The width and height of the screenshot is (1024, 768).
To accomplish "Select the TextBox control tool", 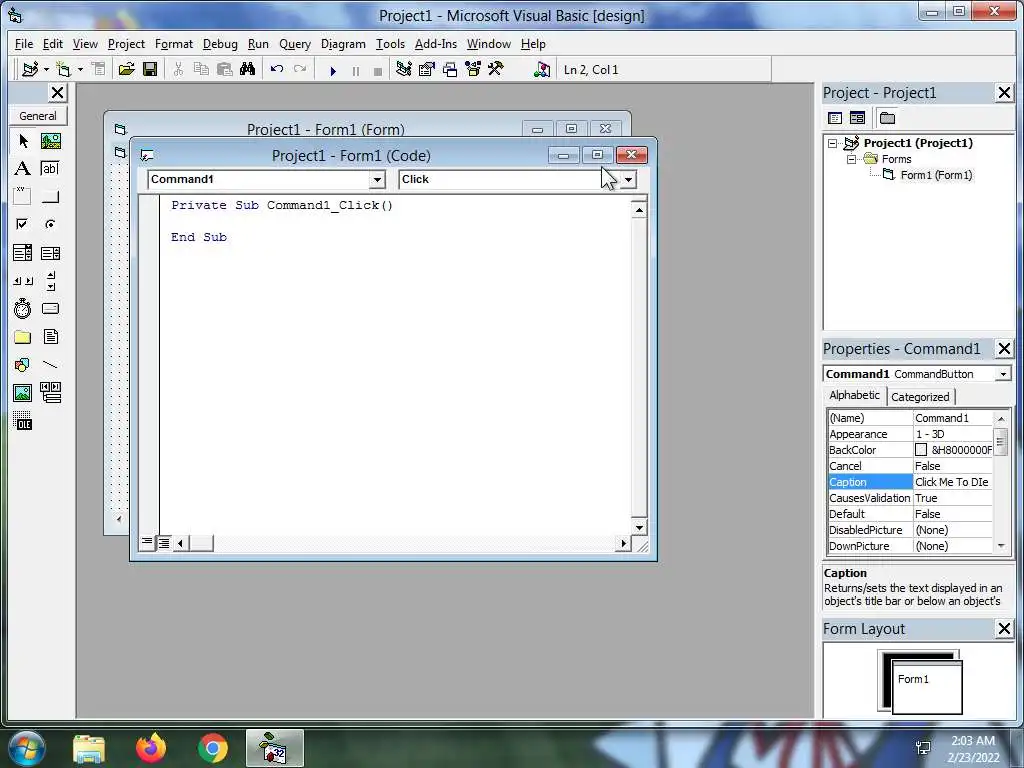I will (x=50, y=168).
